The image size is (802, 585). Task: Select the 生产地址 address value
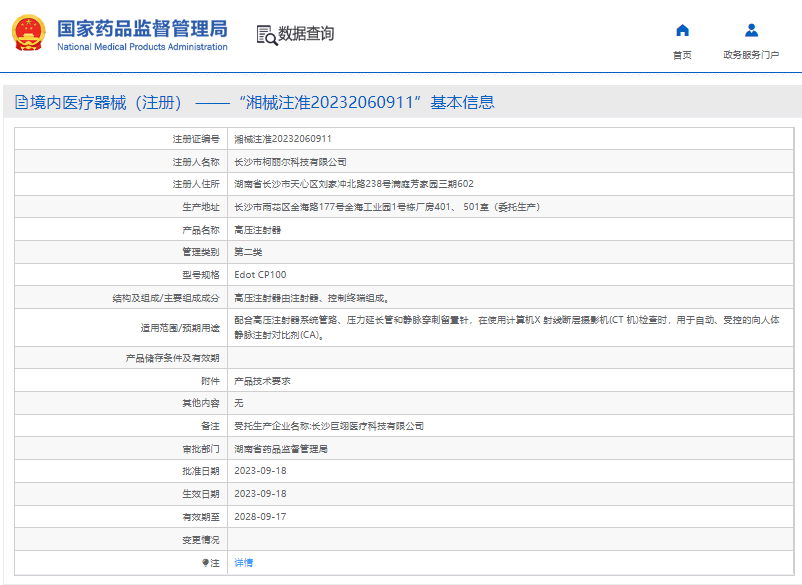click(387, 207)
